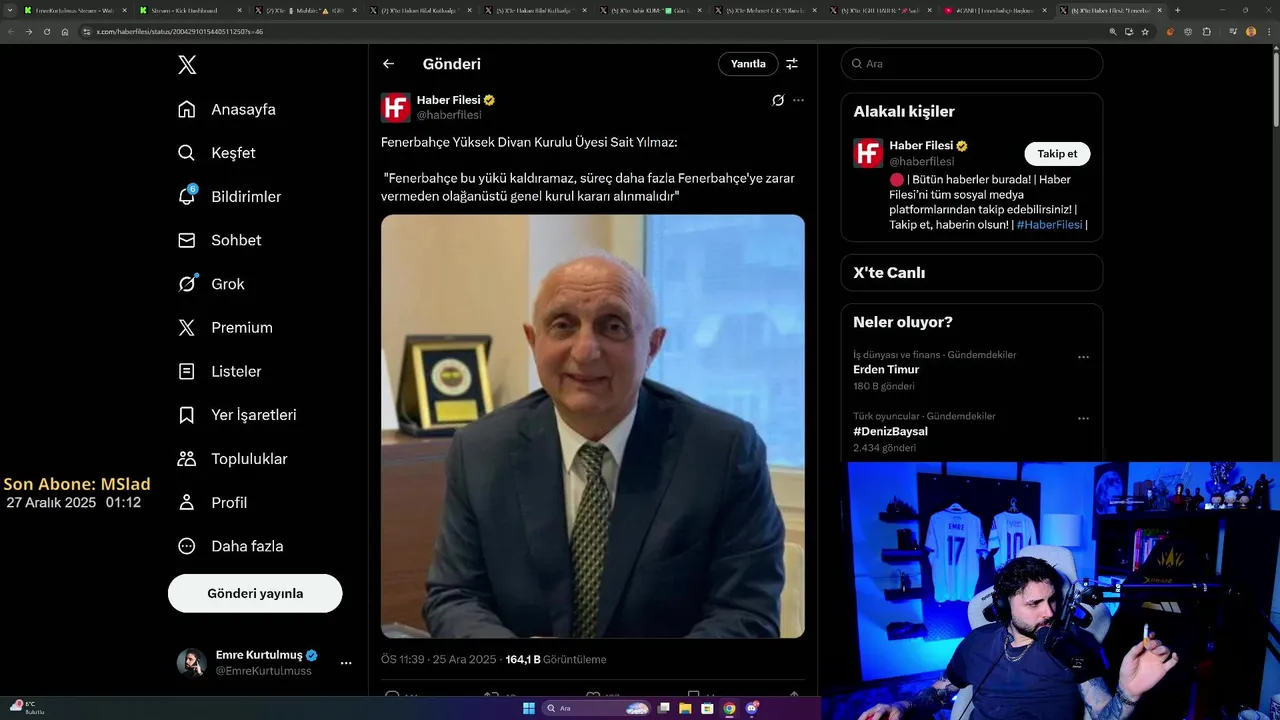The image size is (1280, 720).
Task: Click the Windows taskbar search box
Action: tap(596, 708)
